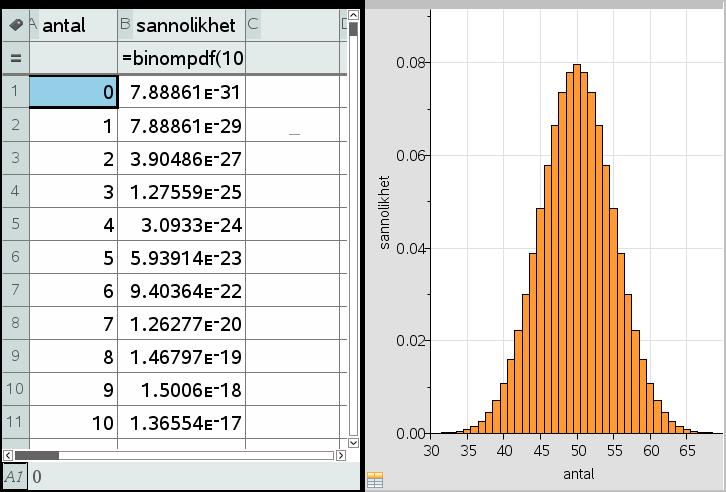This screenshot has height=492, width=726.
Task: Click the column name tag icon
Action: click(x=15, y=25)
